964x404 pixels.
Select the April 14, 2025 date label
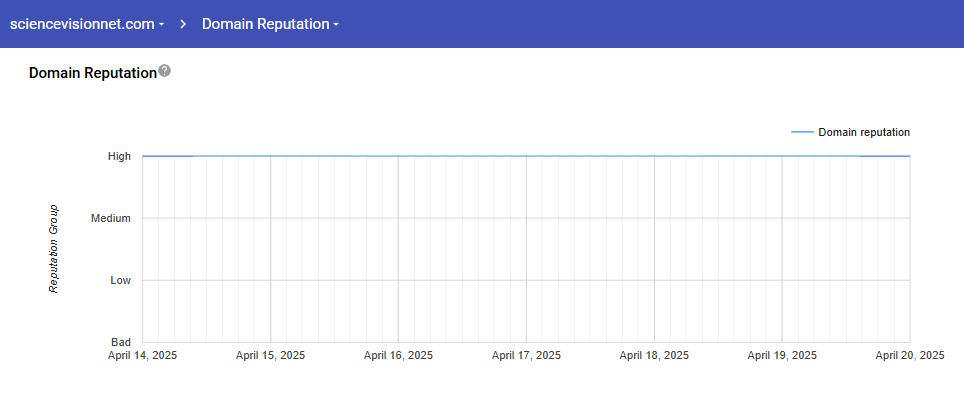coord(143,355)
